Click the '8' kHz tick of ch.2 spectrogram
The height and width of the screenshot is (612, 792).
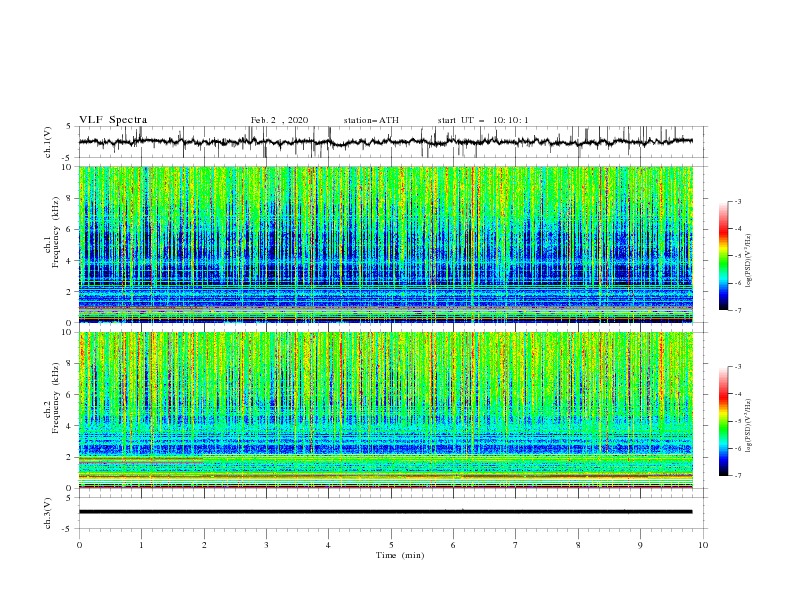tap(71, 364)
